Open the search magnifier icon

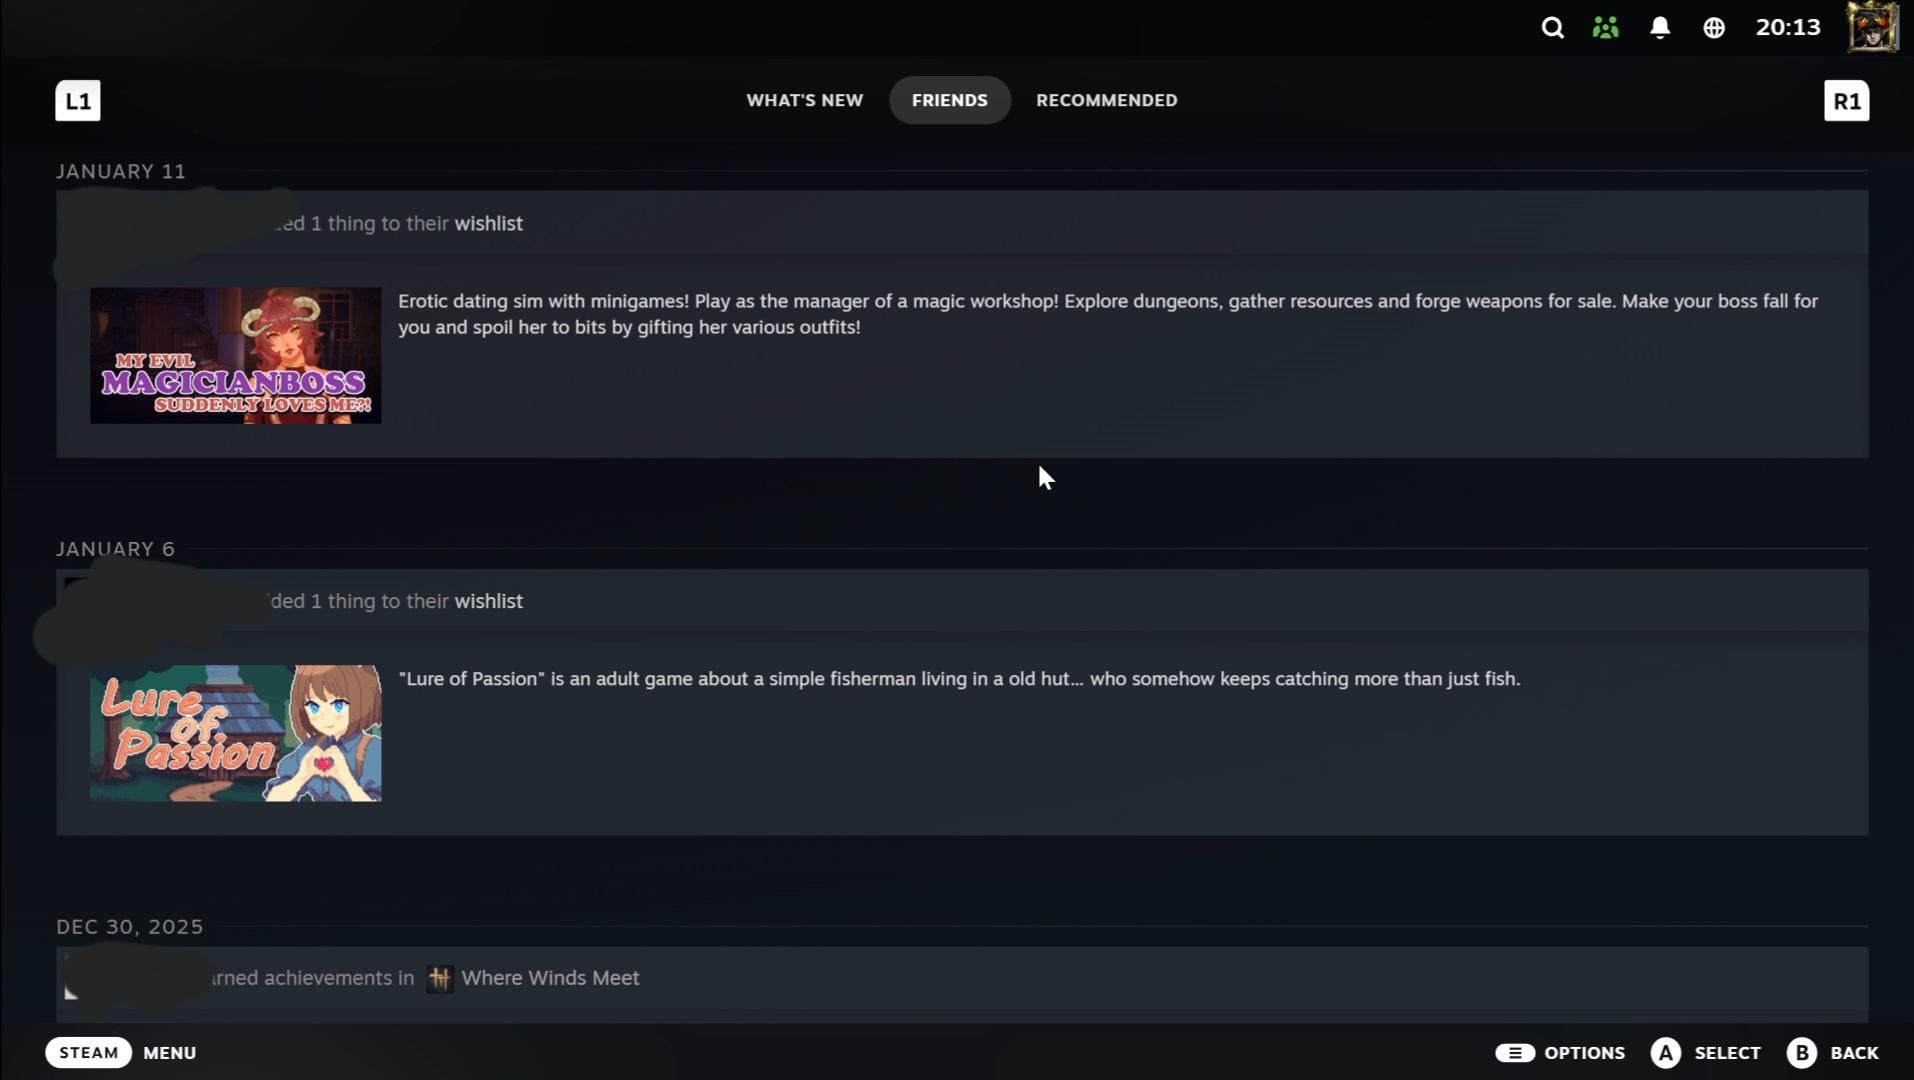pyautogui.click(x=1552, y=28)
